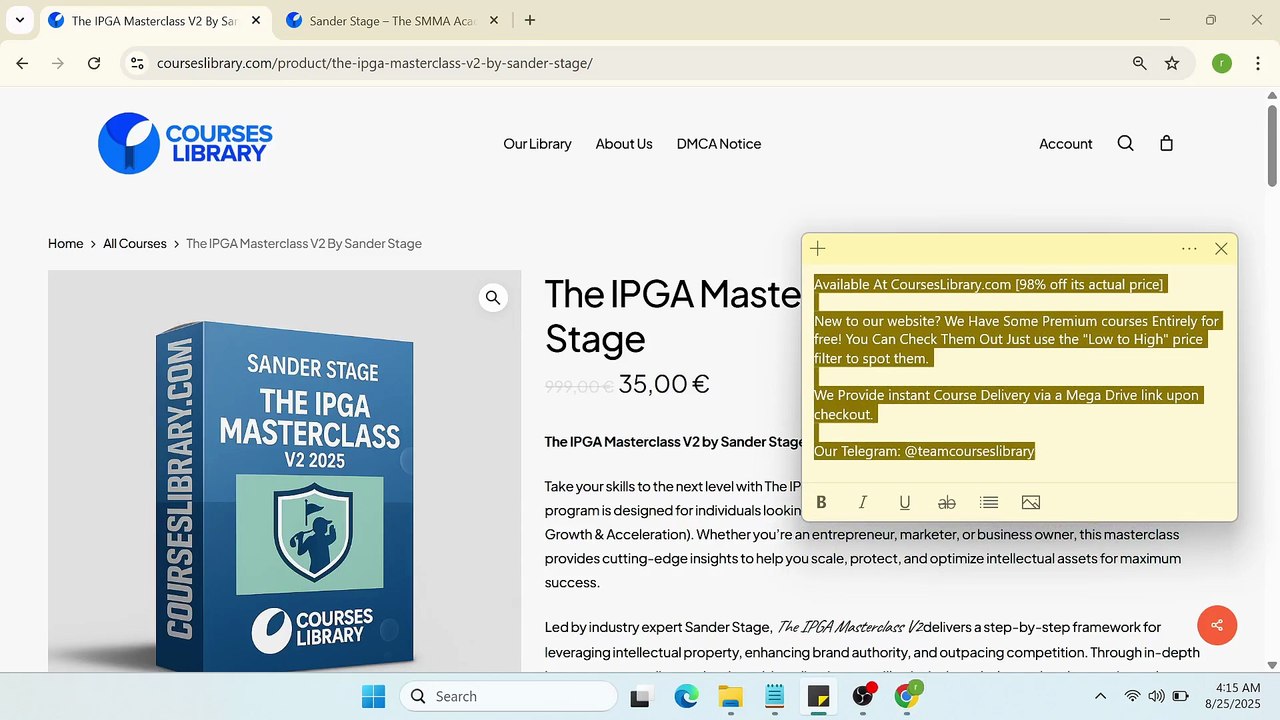Click the note line "Our Telegram: @teamcourseslibrary"
Viewport: 1280px width, 720px height.
pyautogui.click(x=924, y=451)
